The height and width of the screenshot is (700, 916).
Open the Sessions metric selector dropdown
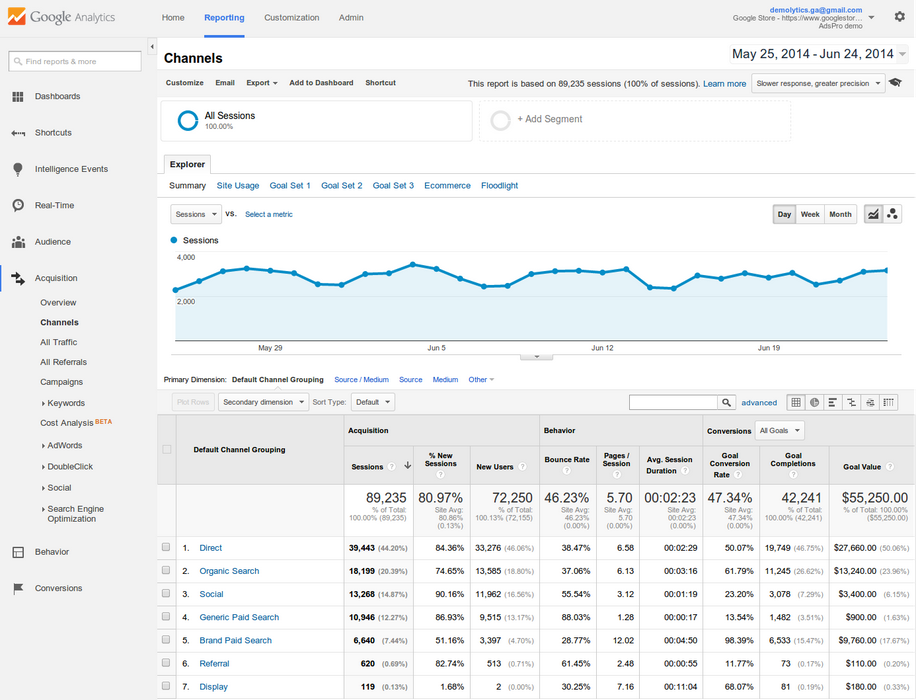[x=195, y=214]
